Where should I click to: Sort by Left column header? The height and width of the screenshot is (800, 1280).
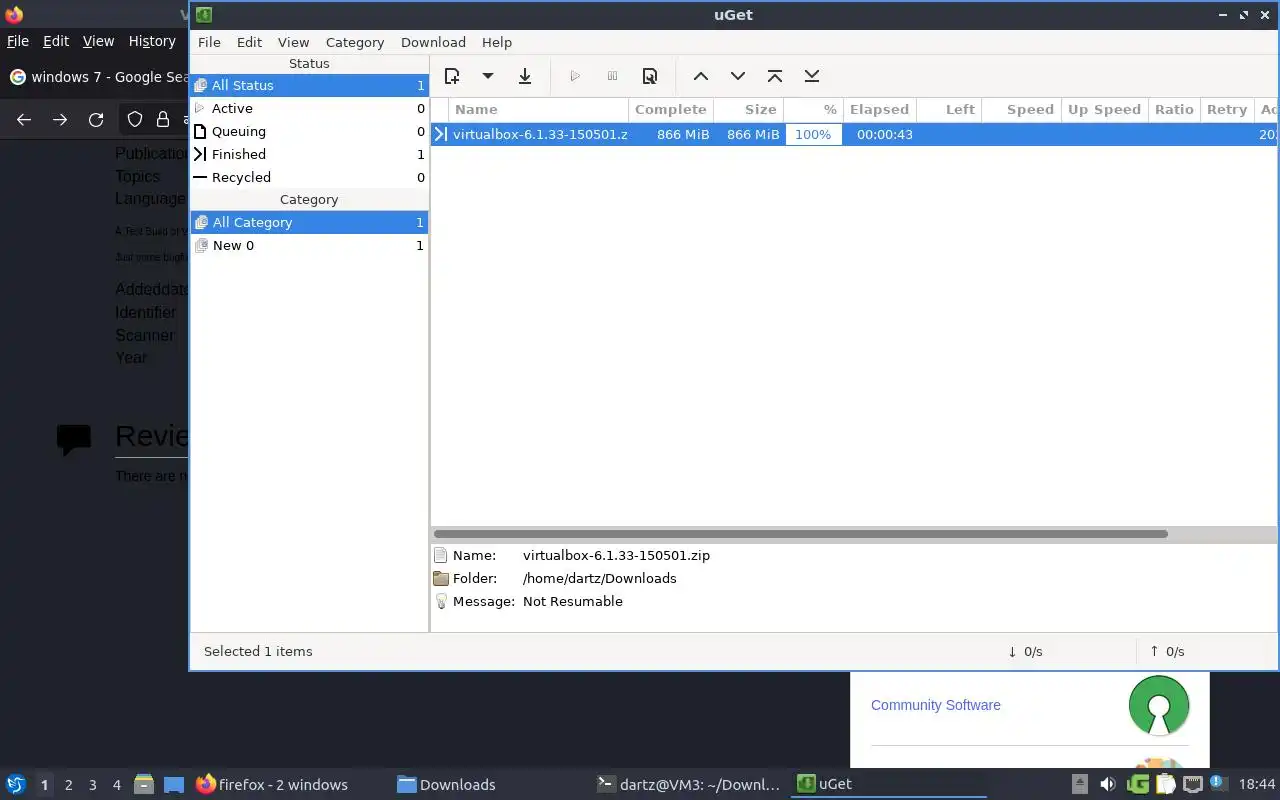[x=948, y=109]
